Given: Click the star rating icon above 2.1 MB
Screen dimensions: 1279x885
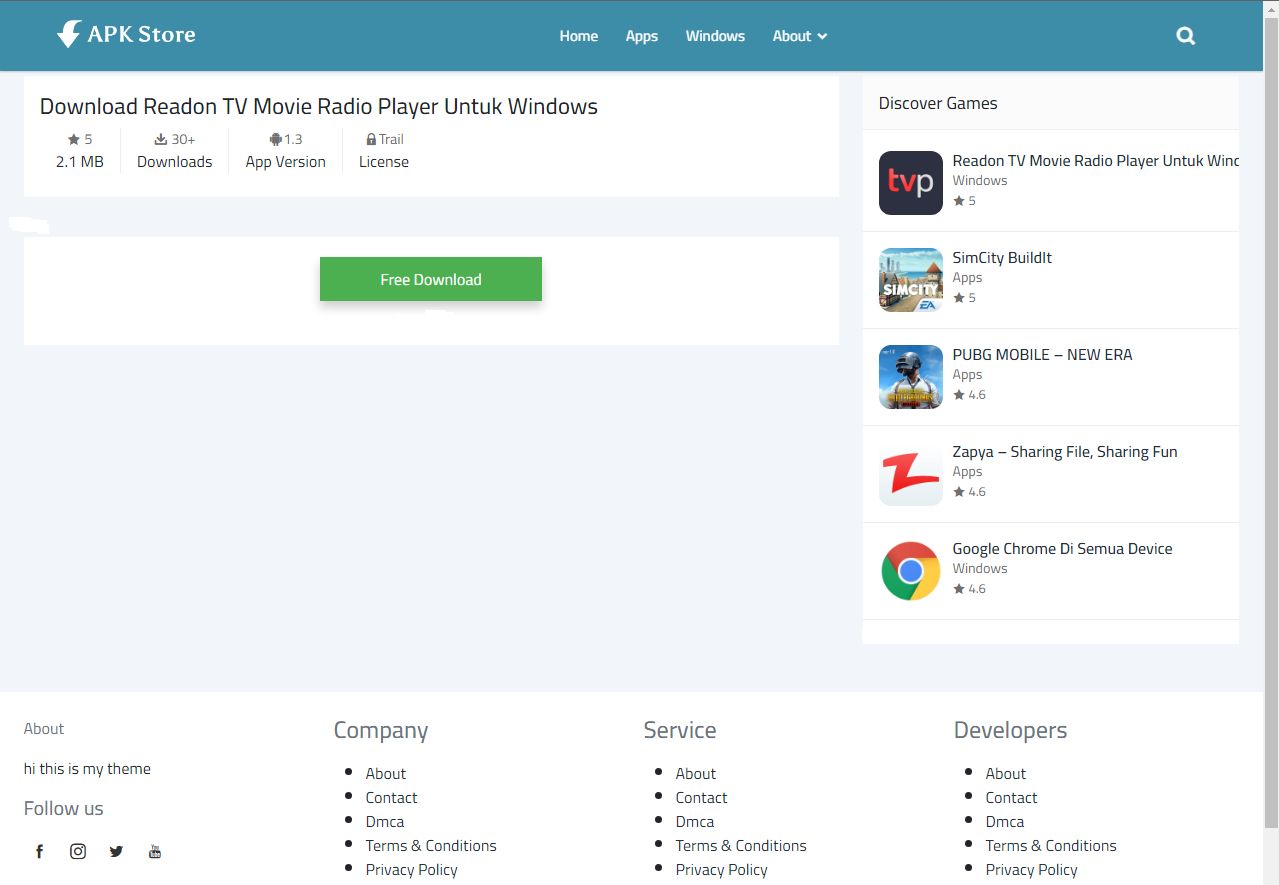Looking at the screenshot, I should tap(73, 139).
